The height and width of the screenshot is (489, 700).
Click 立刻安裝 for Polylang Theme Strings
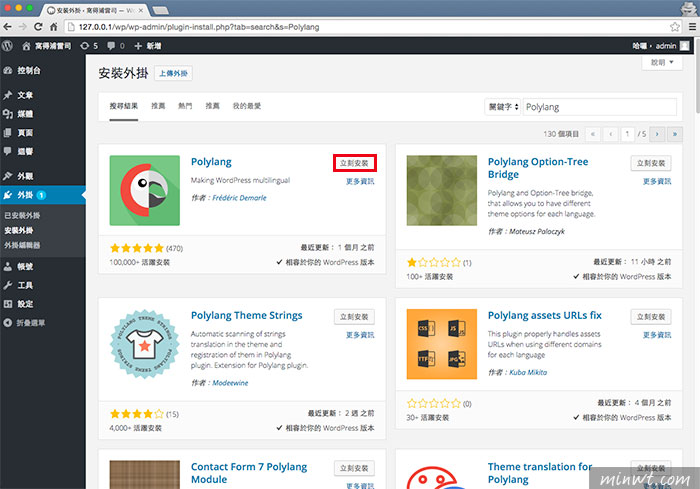click(x=354, y=317)
